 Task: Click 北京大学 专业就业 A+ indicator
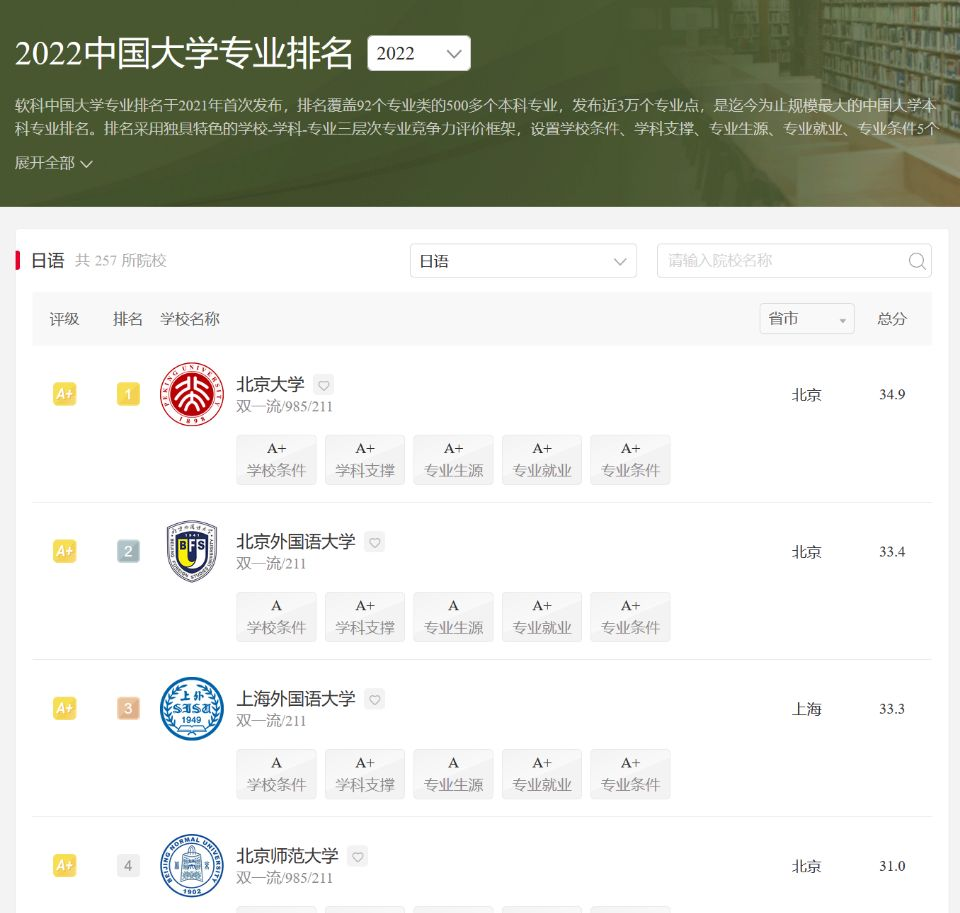coord(542,460)
